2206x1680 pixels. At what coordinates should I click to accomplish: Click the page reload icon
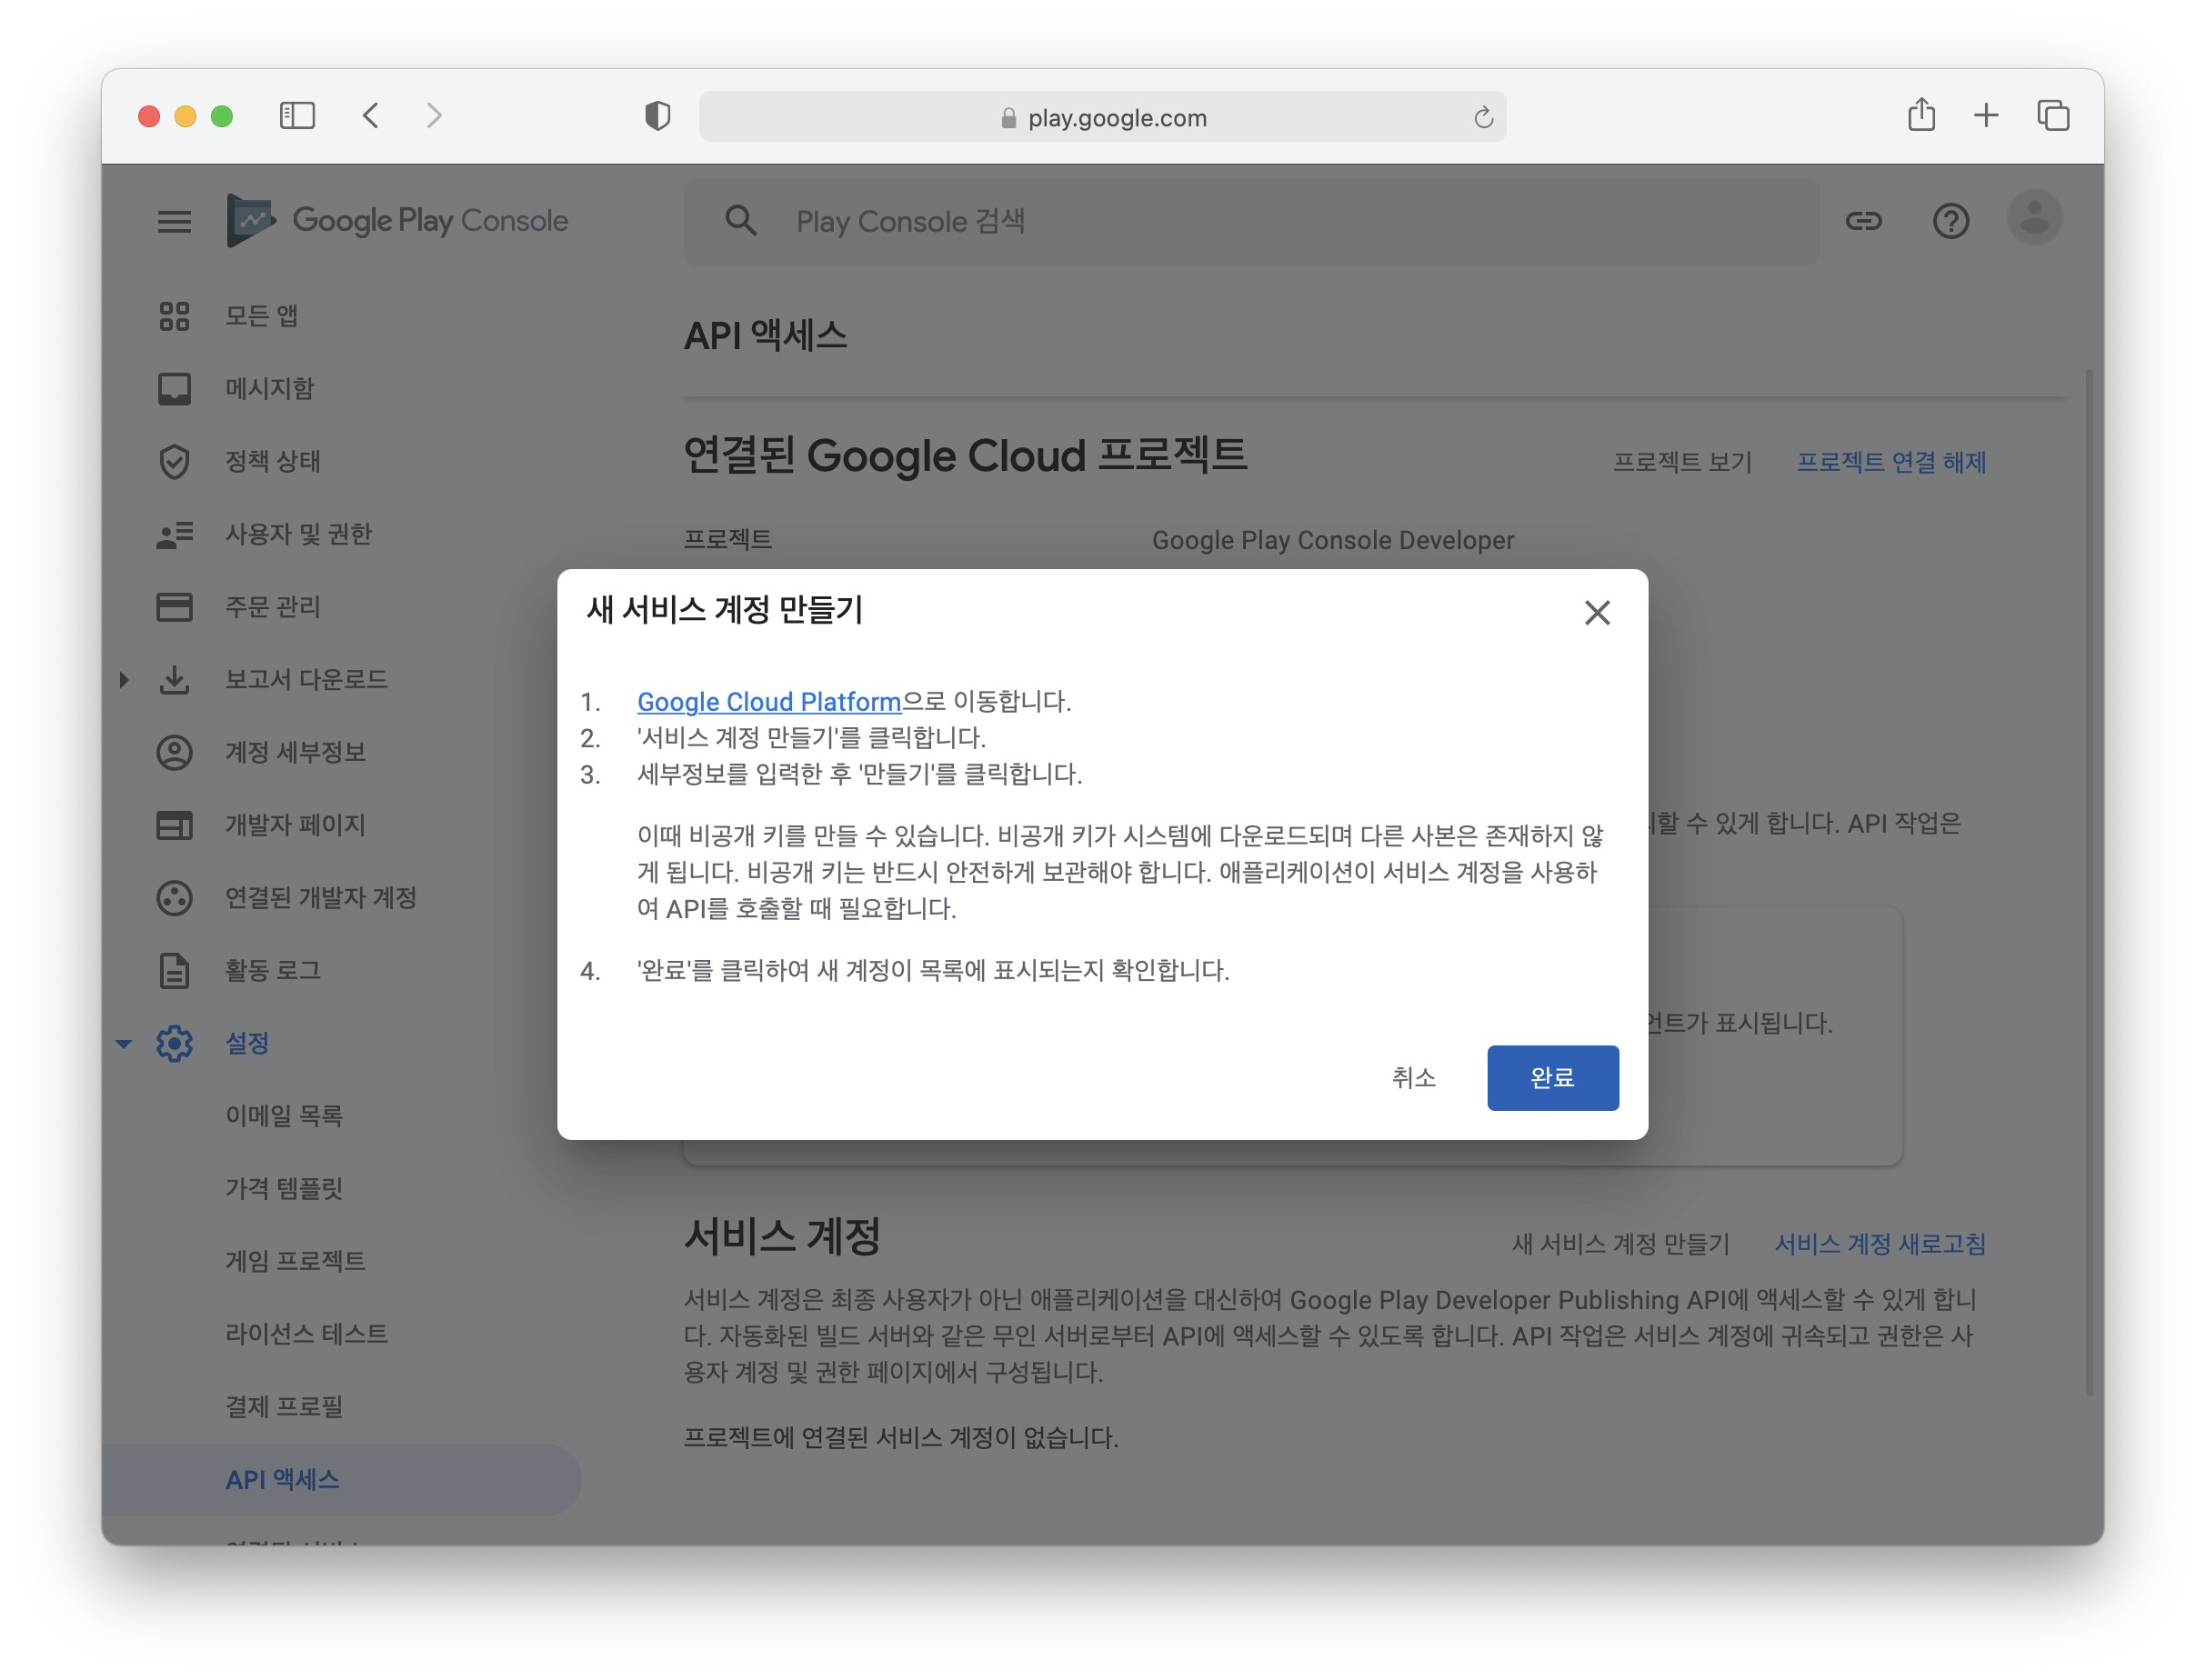coord(1483,118)
